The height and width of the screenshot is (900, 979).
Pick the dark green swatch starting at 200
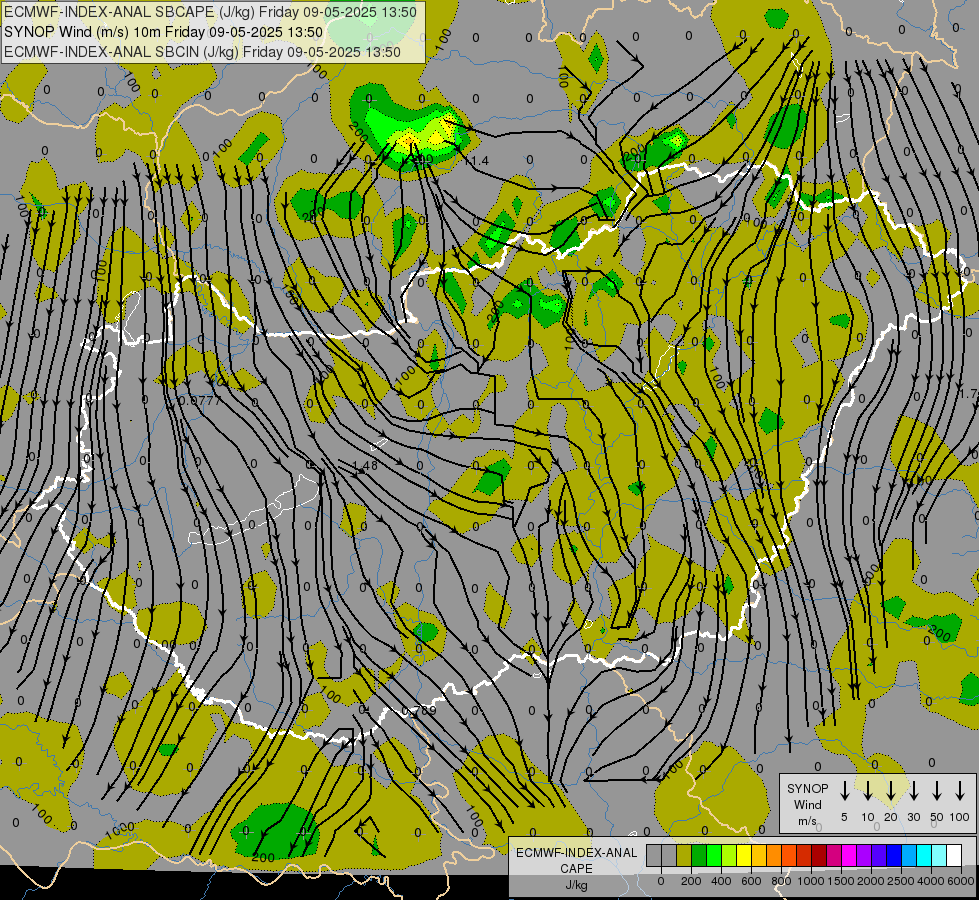(699, 855)
